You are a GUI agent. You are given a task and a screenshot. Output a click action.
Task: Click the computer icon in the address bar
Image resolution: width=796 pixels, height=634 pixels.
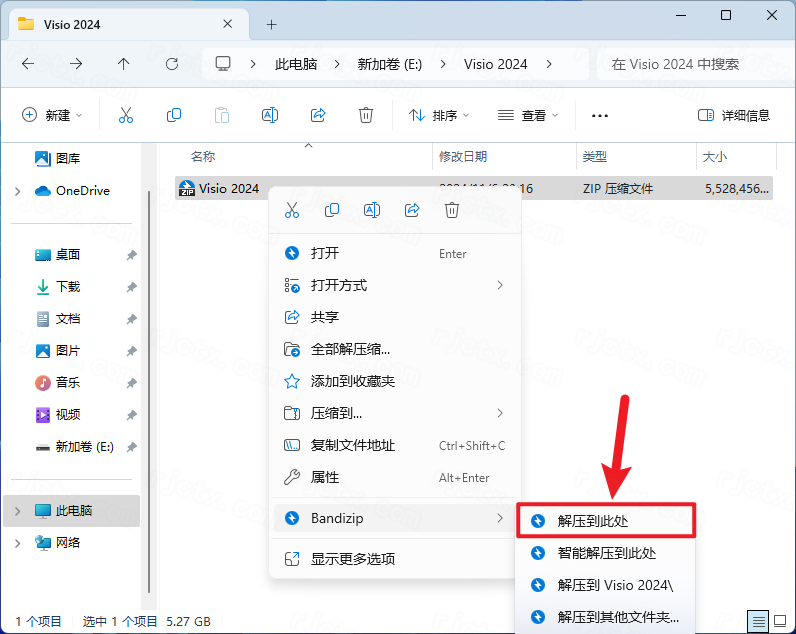click(223, 64)
